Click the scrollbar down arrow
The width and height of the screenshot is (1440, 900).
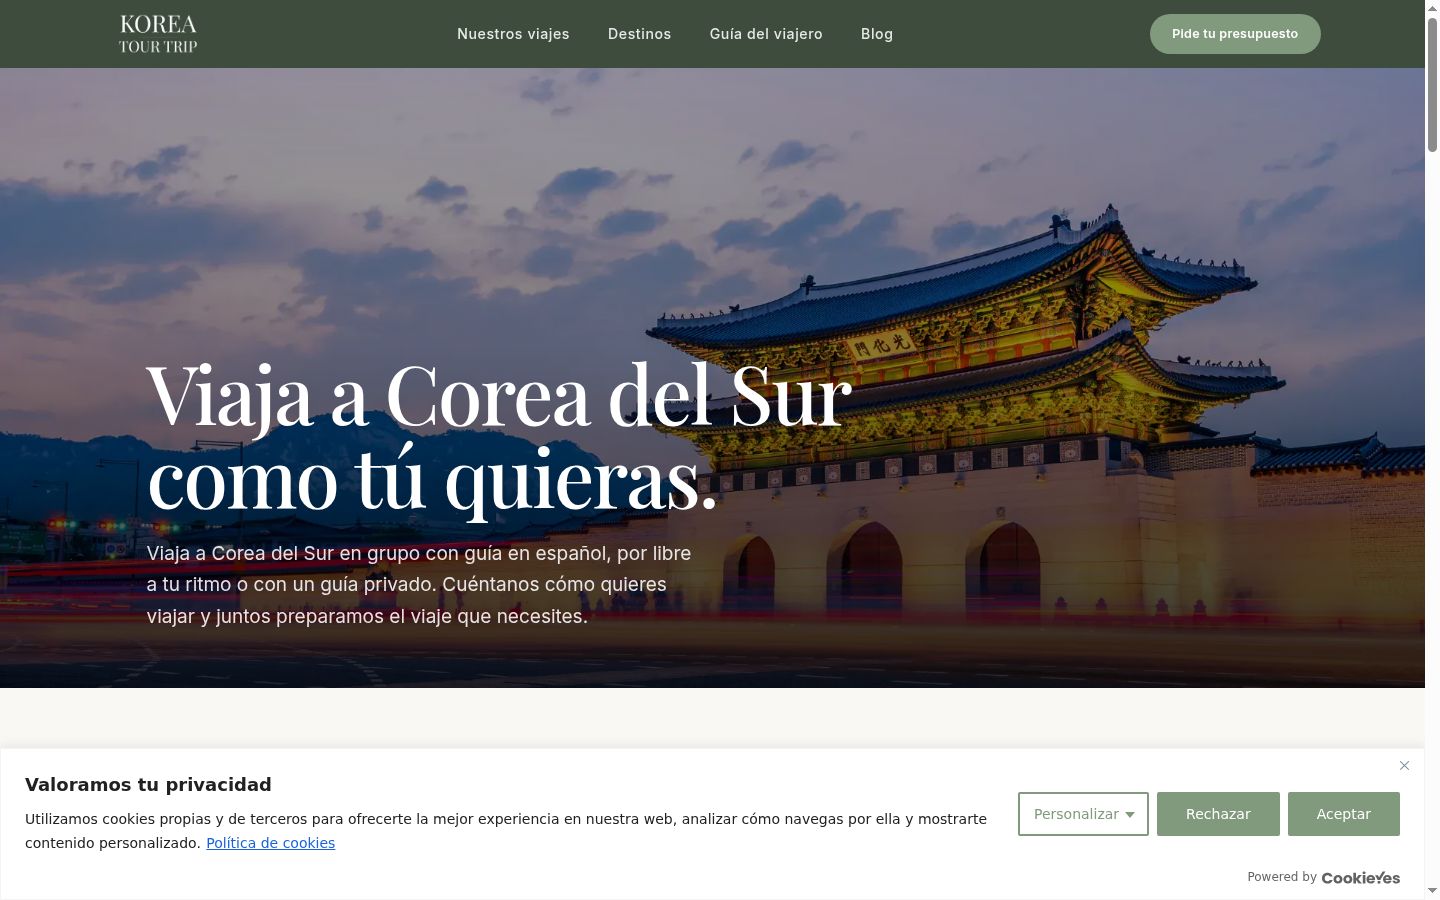[x=1432, y=891]
